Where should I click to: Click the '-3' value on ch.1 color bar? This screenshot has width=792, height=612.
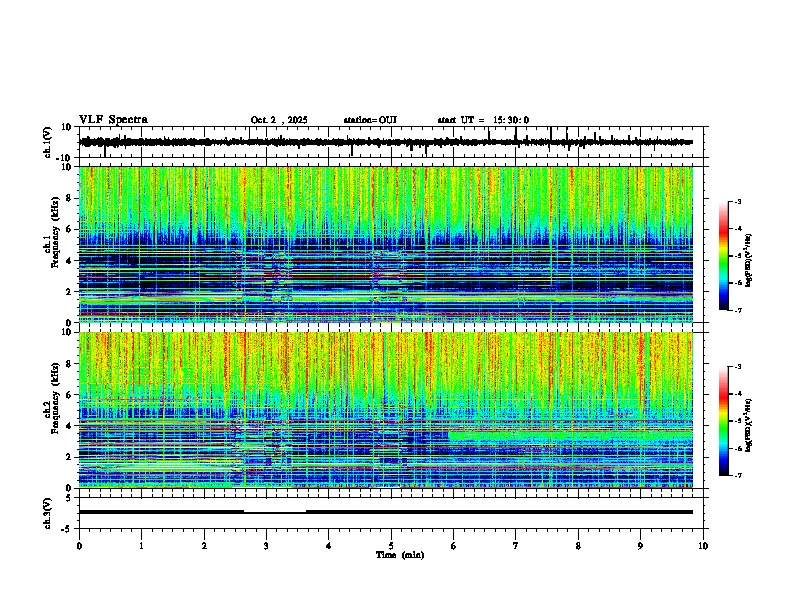coord(737,202)
